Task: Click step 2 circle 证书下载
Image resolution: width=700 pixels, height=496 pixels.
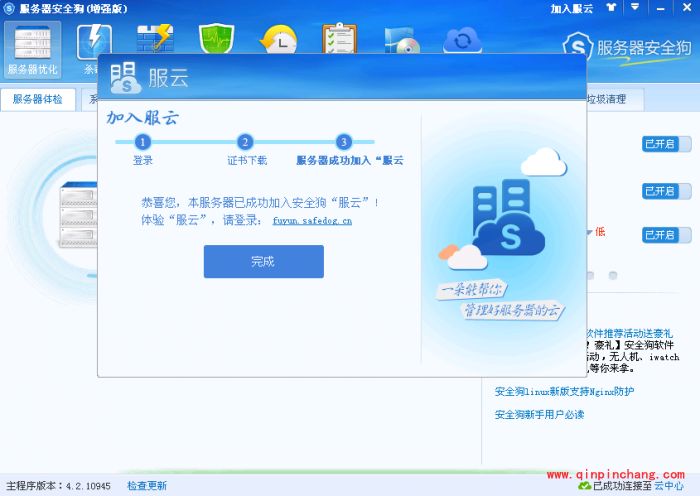Action: [x=246, y=142]
